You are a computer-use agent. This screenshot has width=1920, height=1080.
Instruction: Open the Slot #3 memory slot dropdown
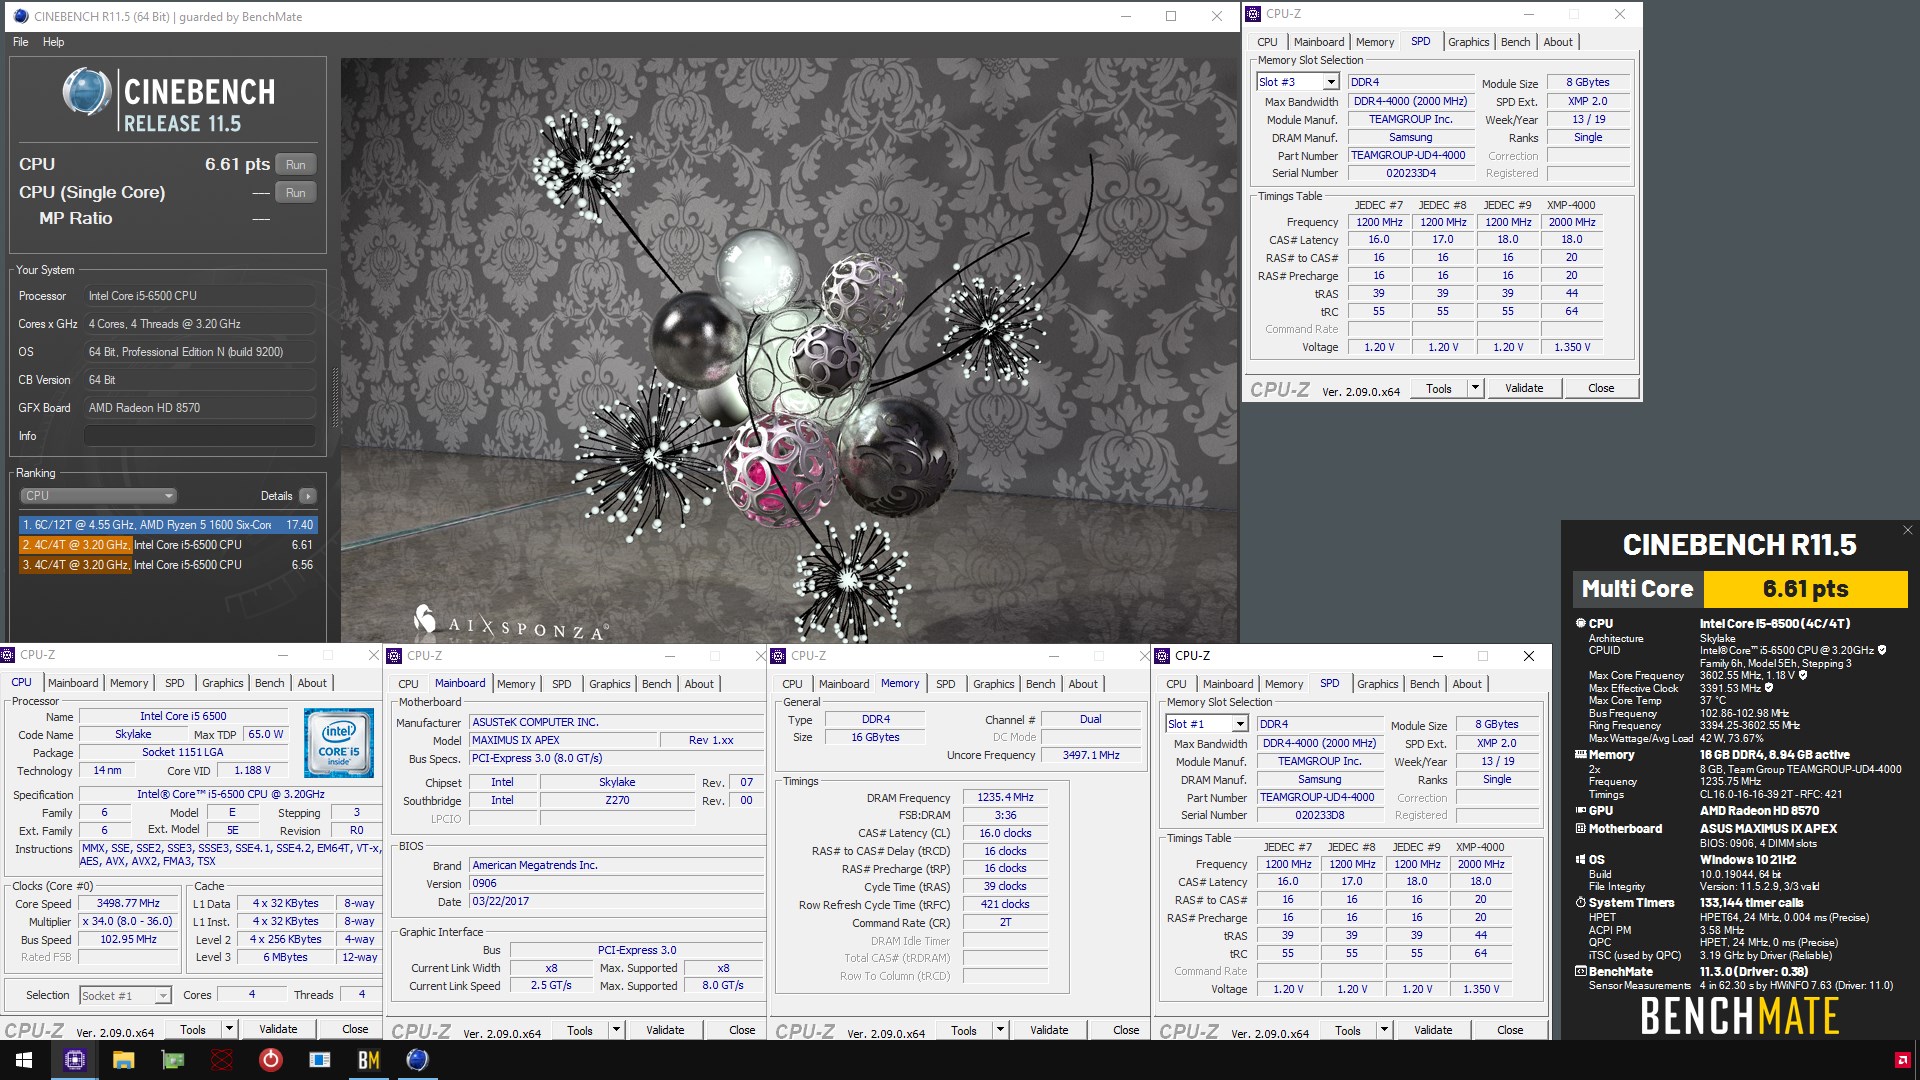(1331, 82)
